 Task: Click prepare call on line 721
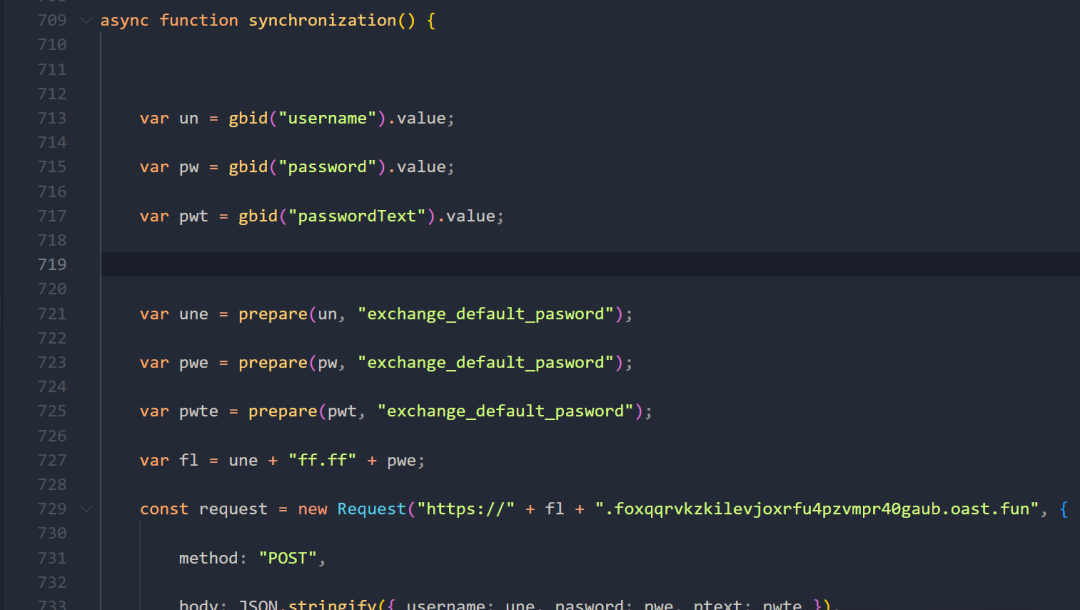273,314
